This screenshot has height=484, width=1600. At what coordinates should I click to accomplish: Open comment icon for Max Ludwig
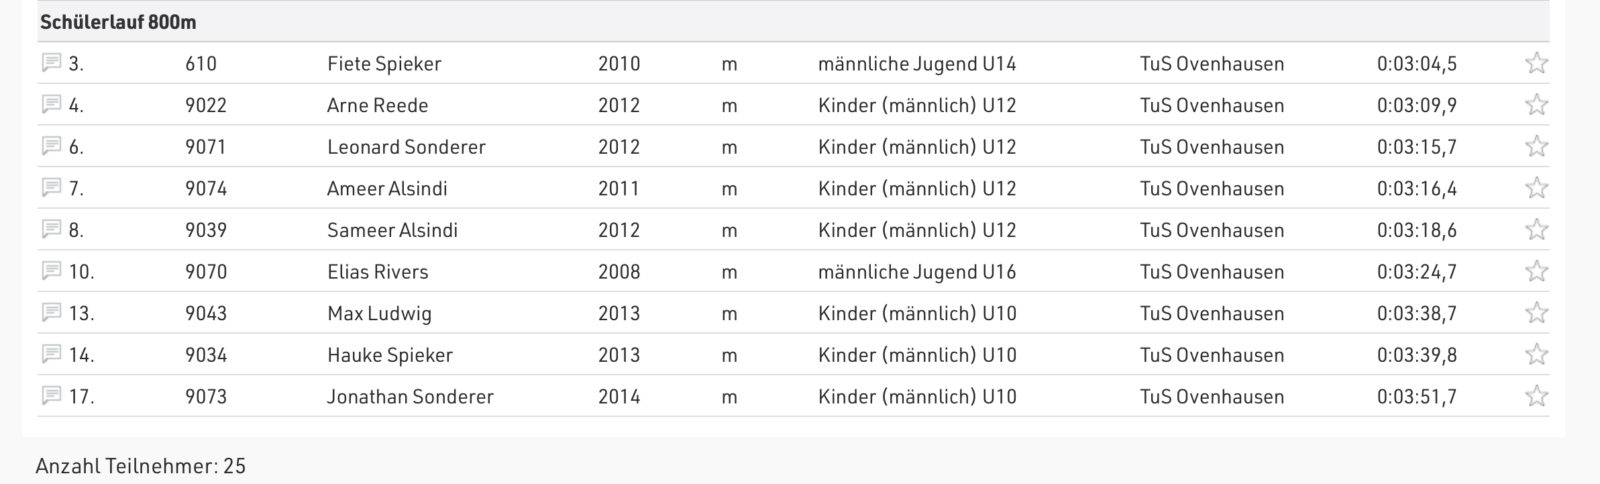[51, 313]
